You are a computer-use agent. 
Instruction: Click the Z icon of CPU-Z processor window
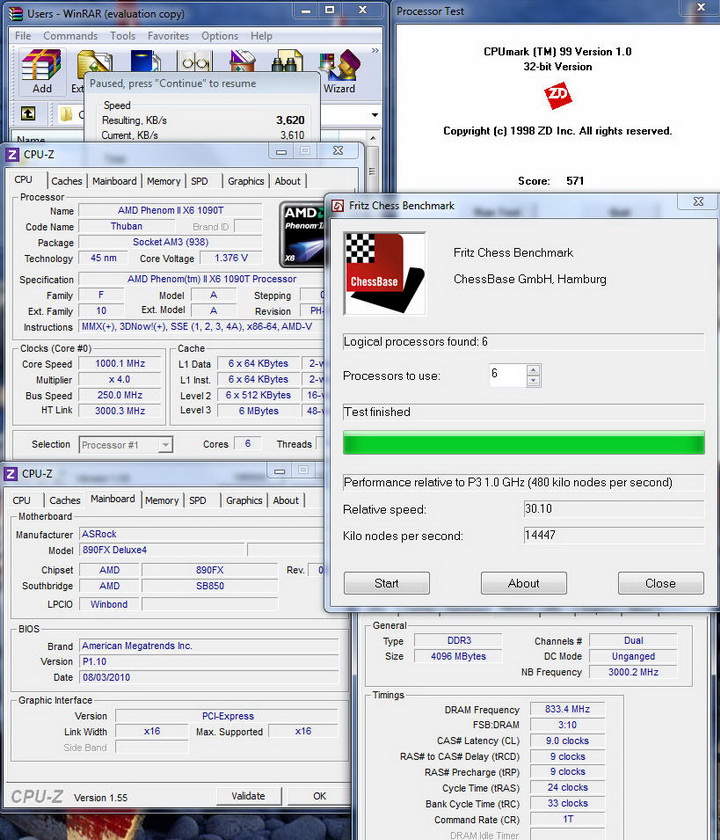[x=12, y=155]
